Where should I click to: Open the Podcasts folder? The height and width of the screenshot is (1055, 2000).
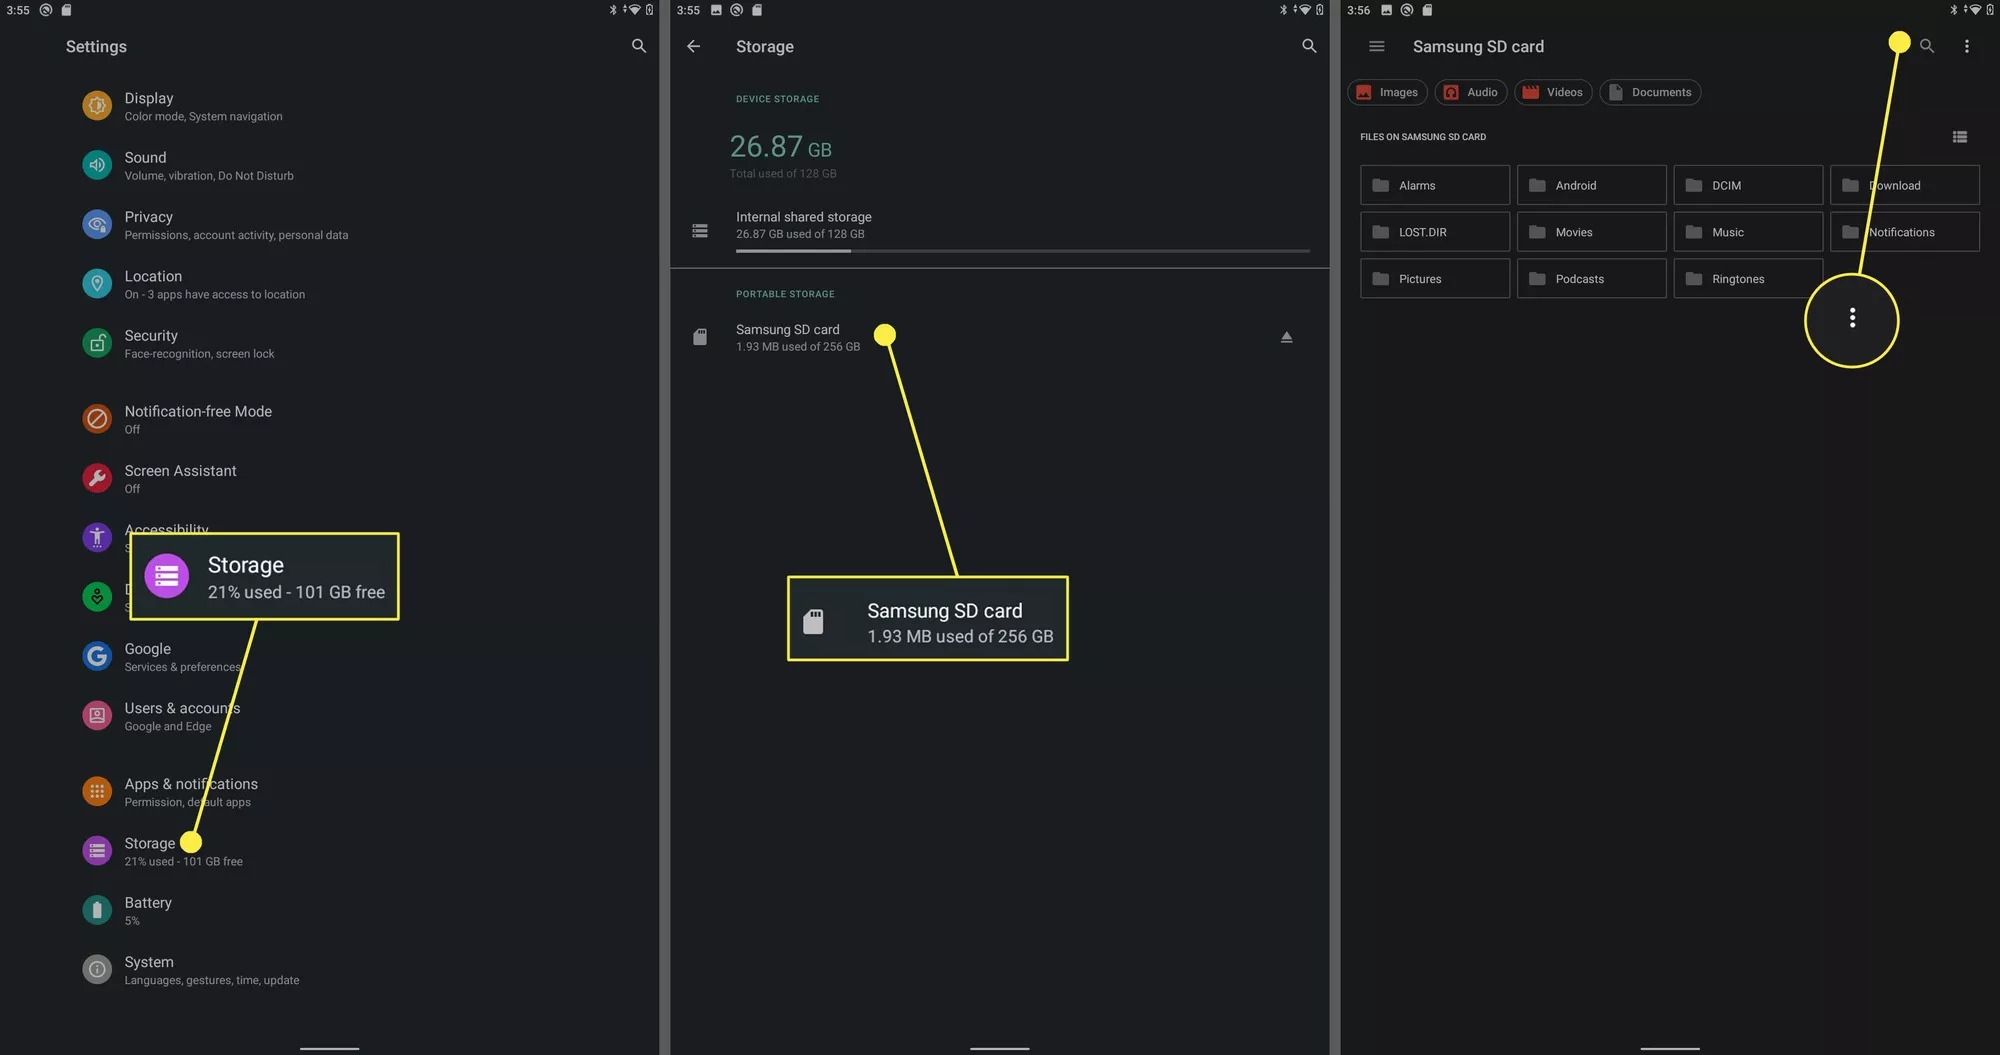pyautogui.click(x=1592, y=279)
